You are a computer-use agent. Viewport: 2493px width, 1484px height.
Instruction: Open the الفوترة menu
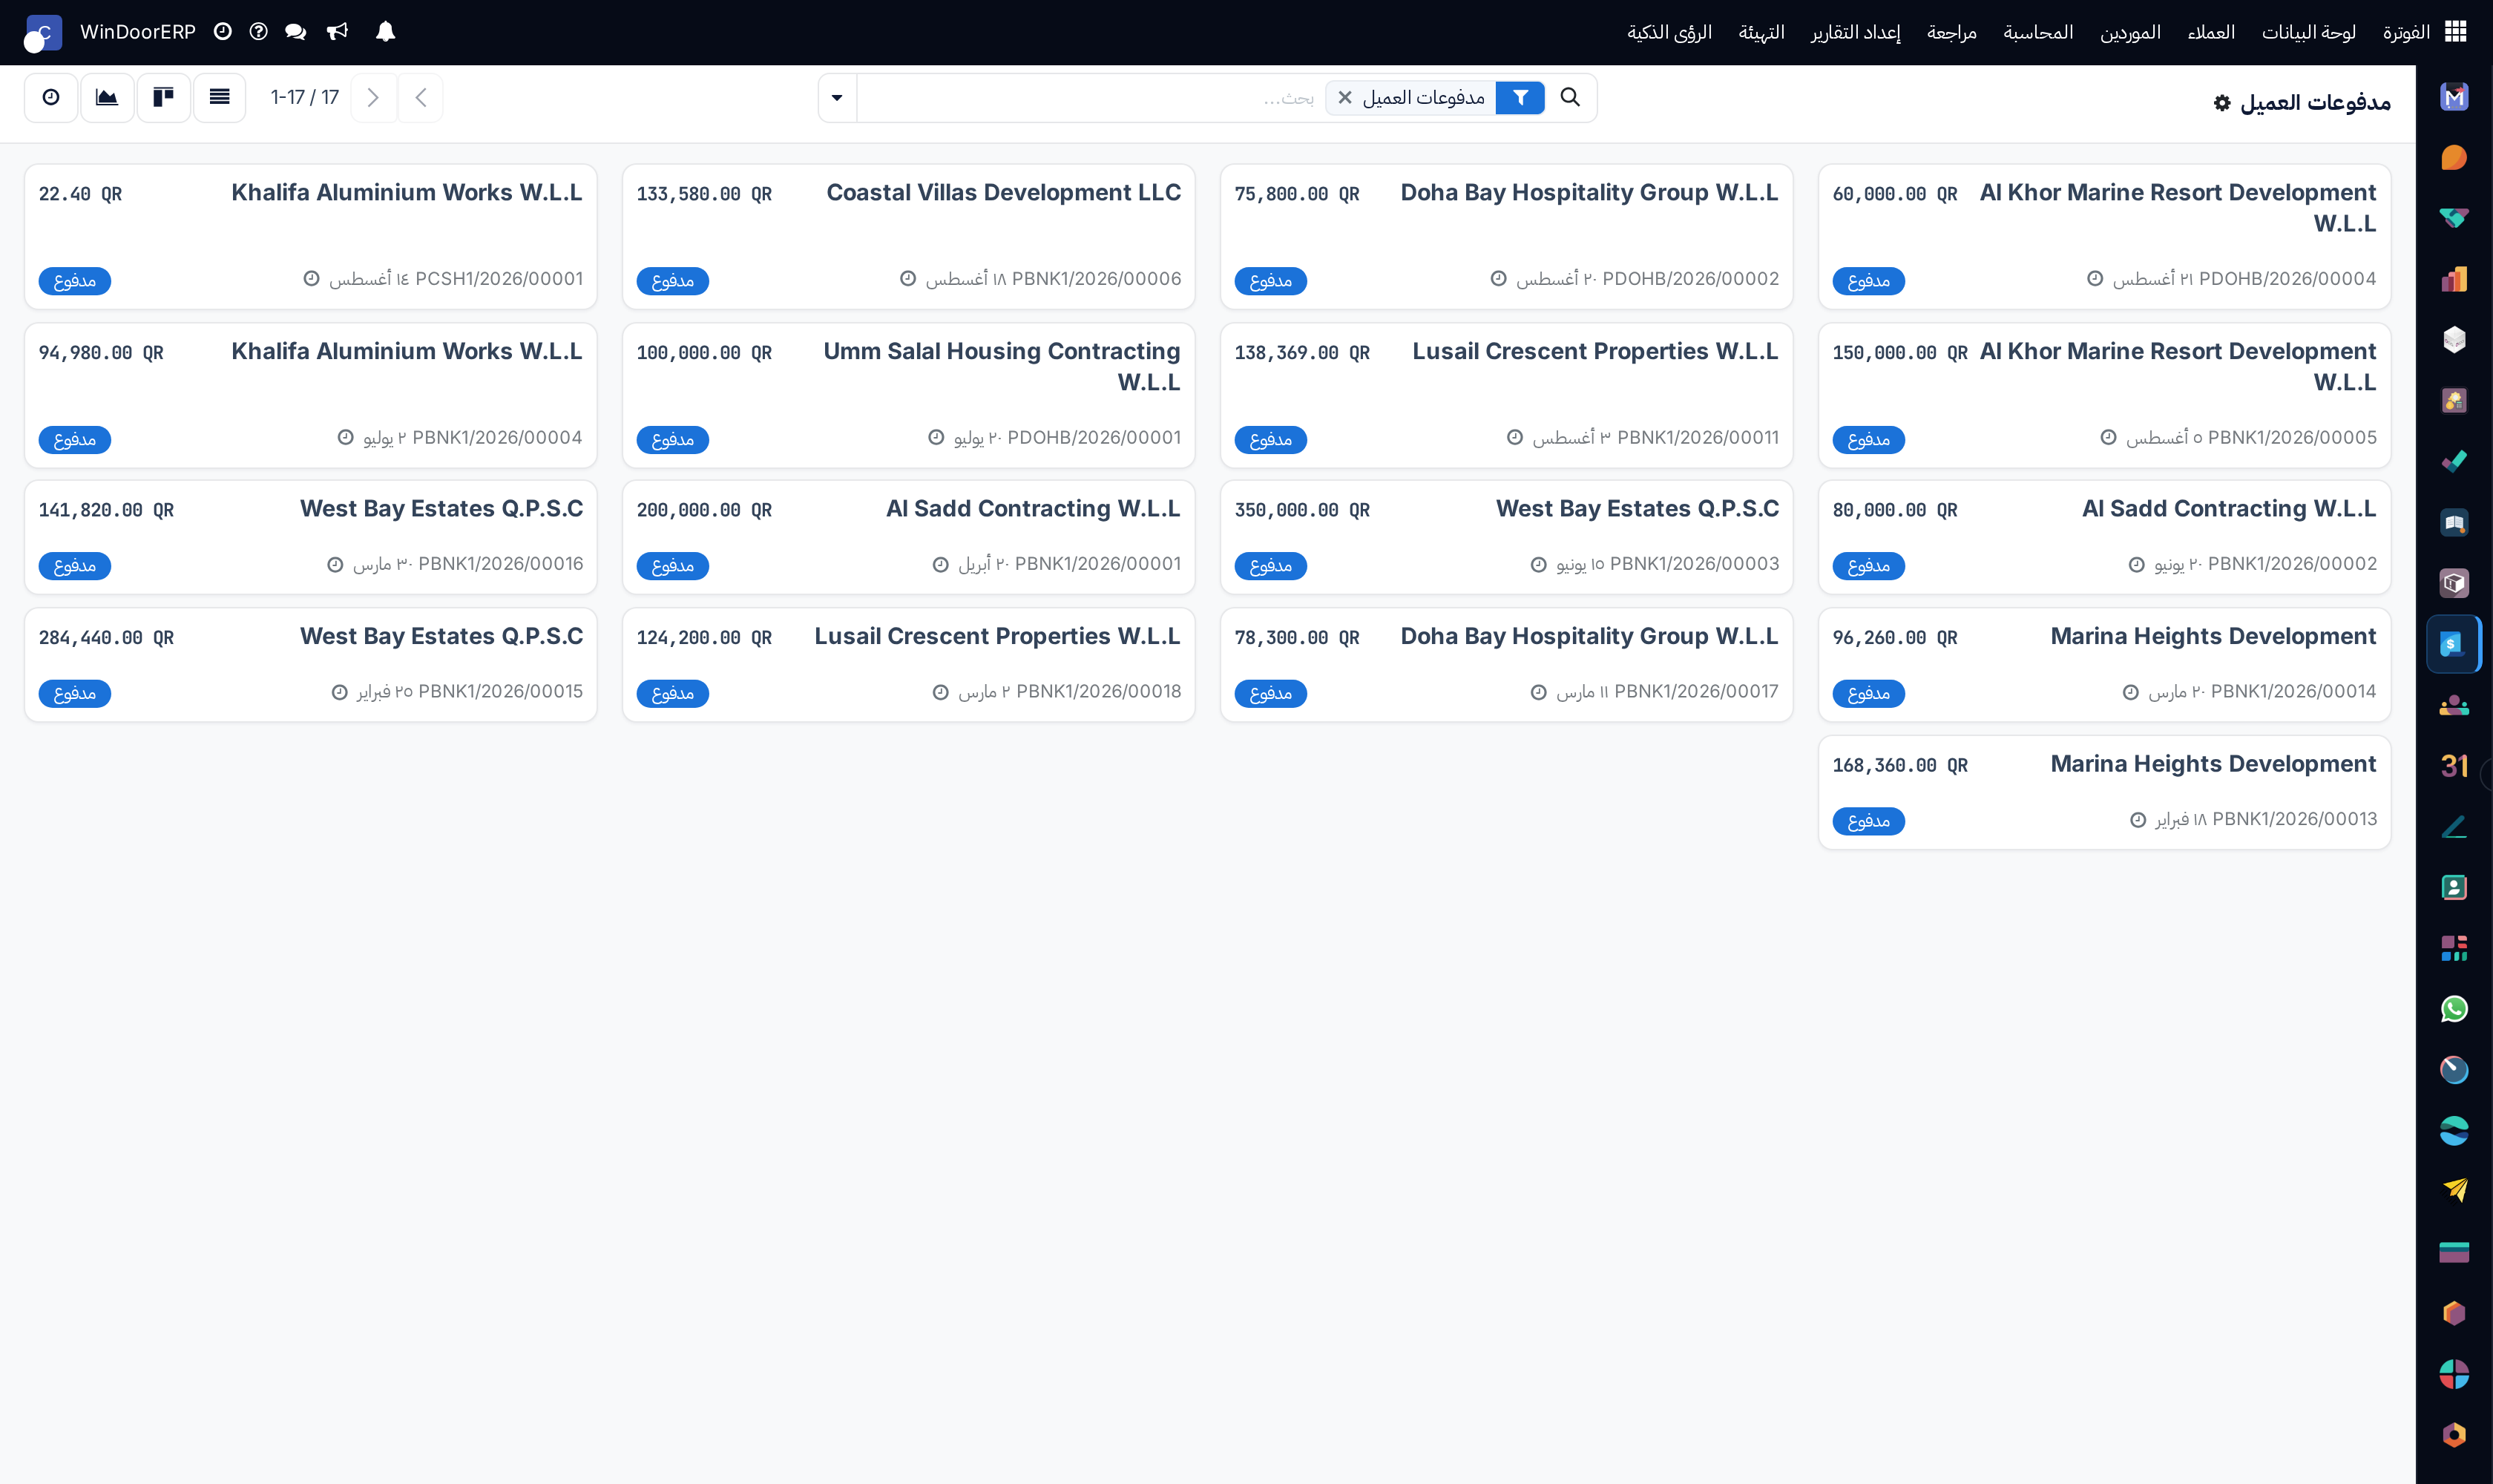click(2405, 32)
